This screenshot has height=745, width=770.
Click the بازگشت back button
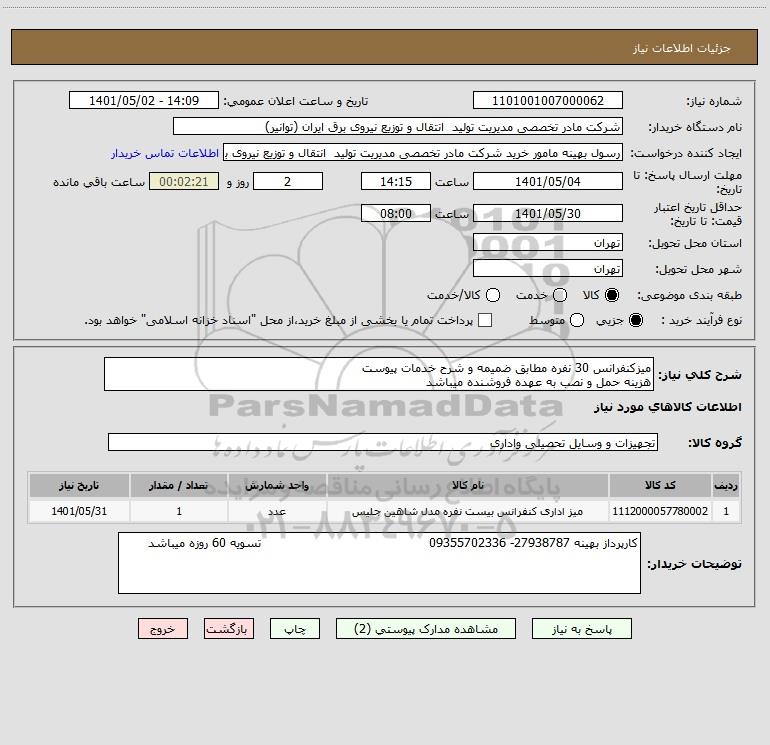click(x=229, y=629)
